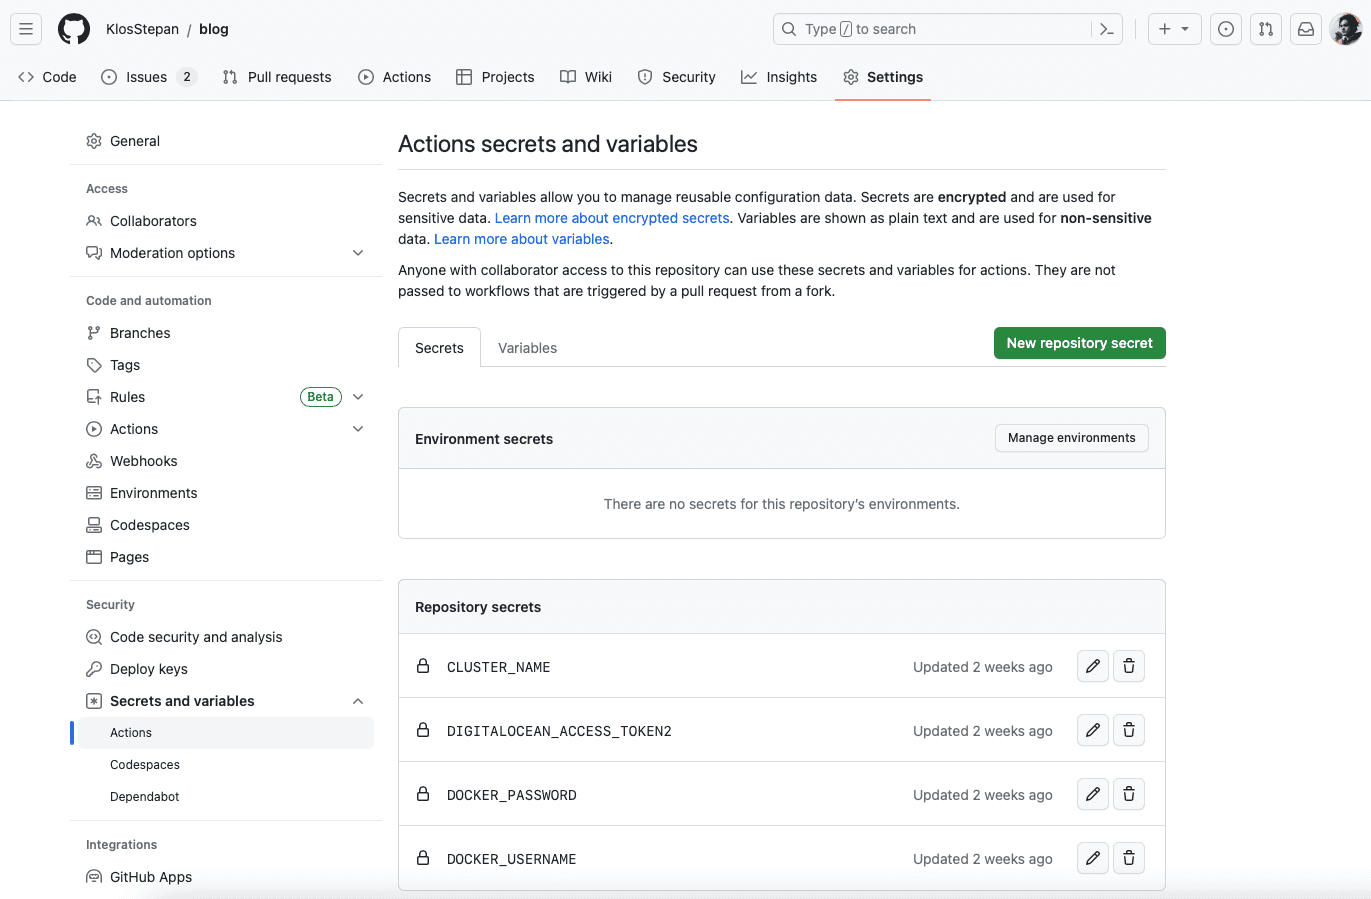Viewport: 1371px width, 899px height.
Task: Open the command palette icon
Action: click(1107, 29)
